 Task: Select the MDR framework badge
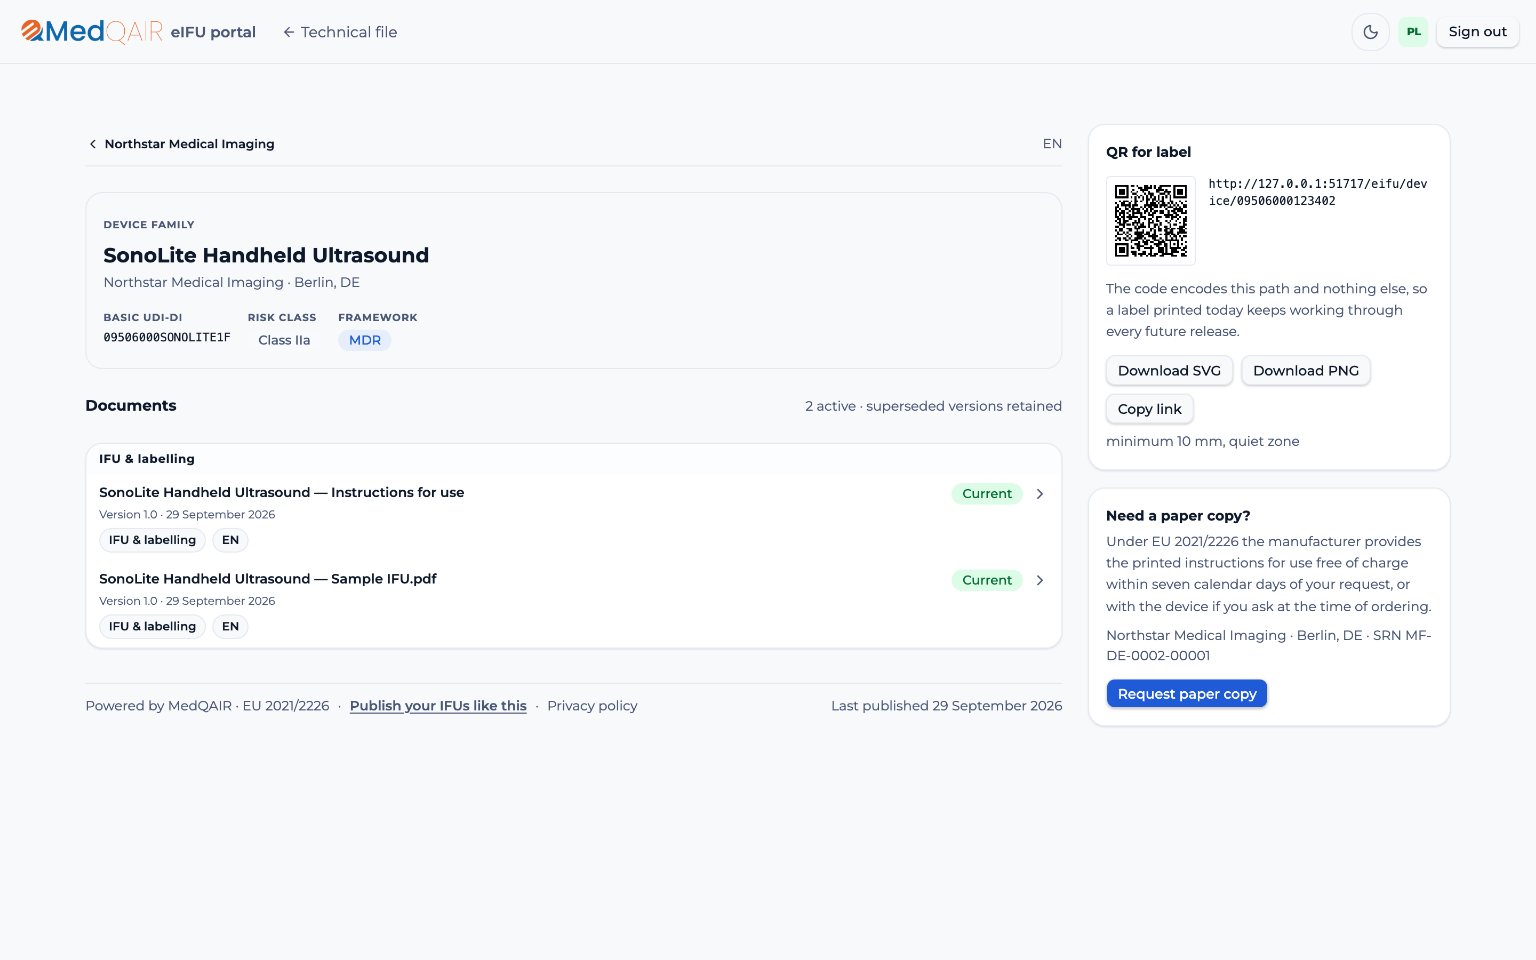365,340
